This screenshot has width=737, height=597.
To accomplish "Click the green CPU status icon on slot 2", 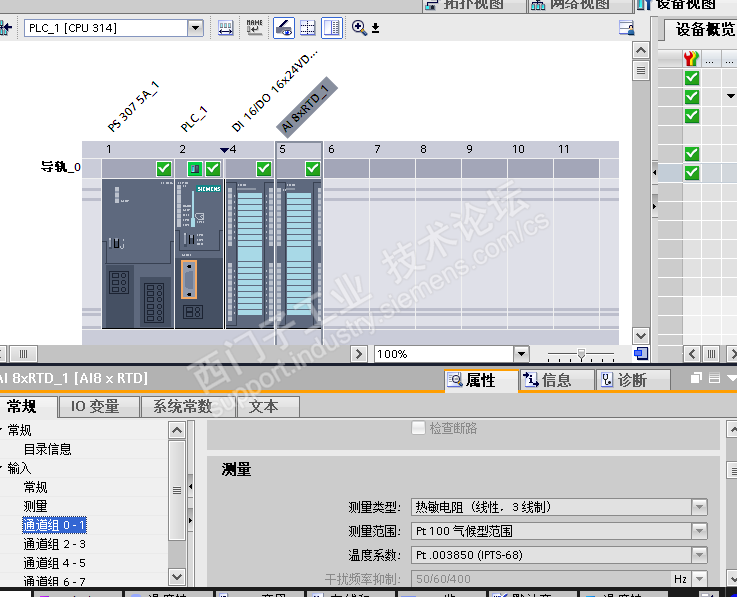I will (195, 169).
